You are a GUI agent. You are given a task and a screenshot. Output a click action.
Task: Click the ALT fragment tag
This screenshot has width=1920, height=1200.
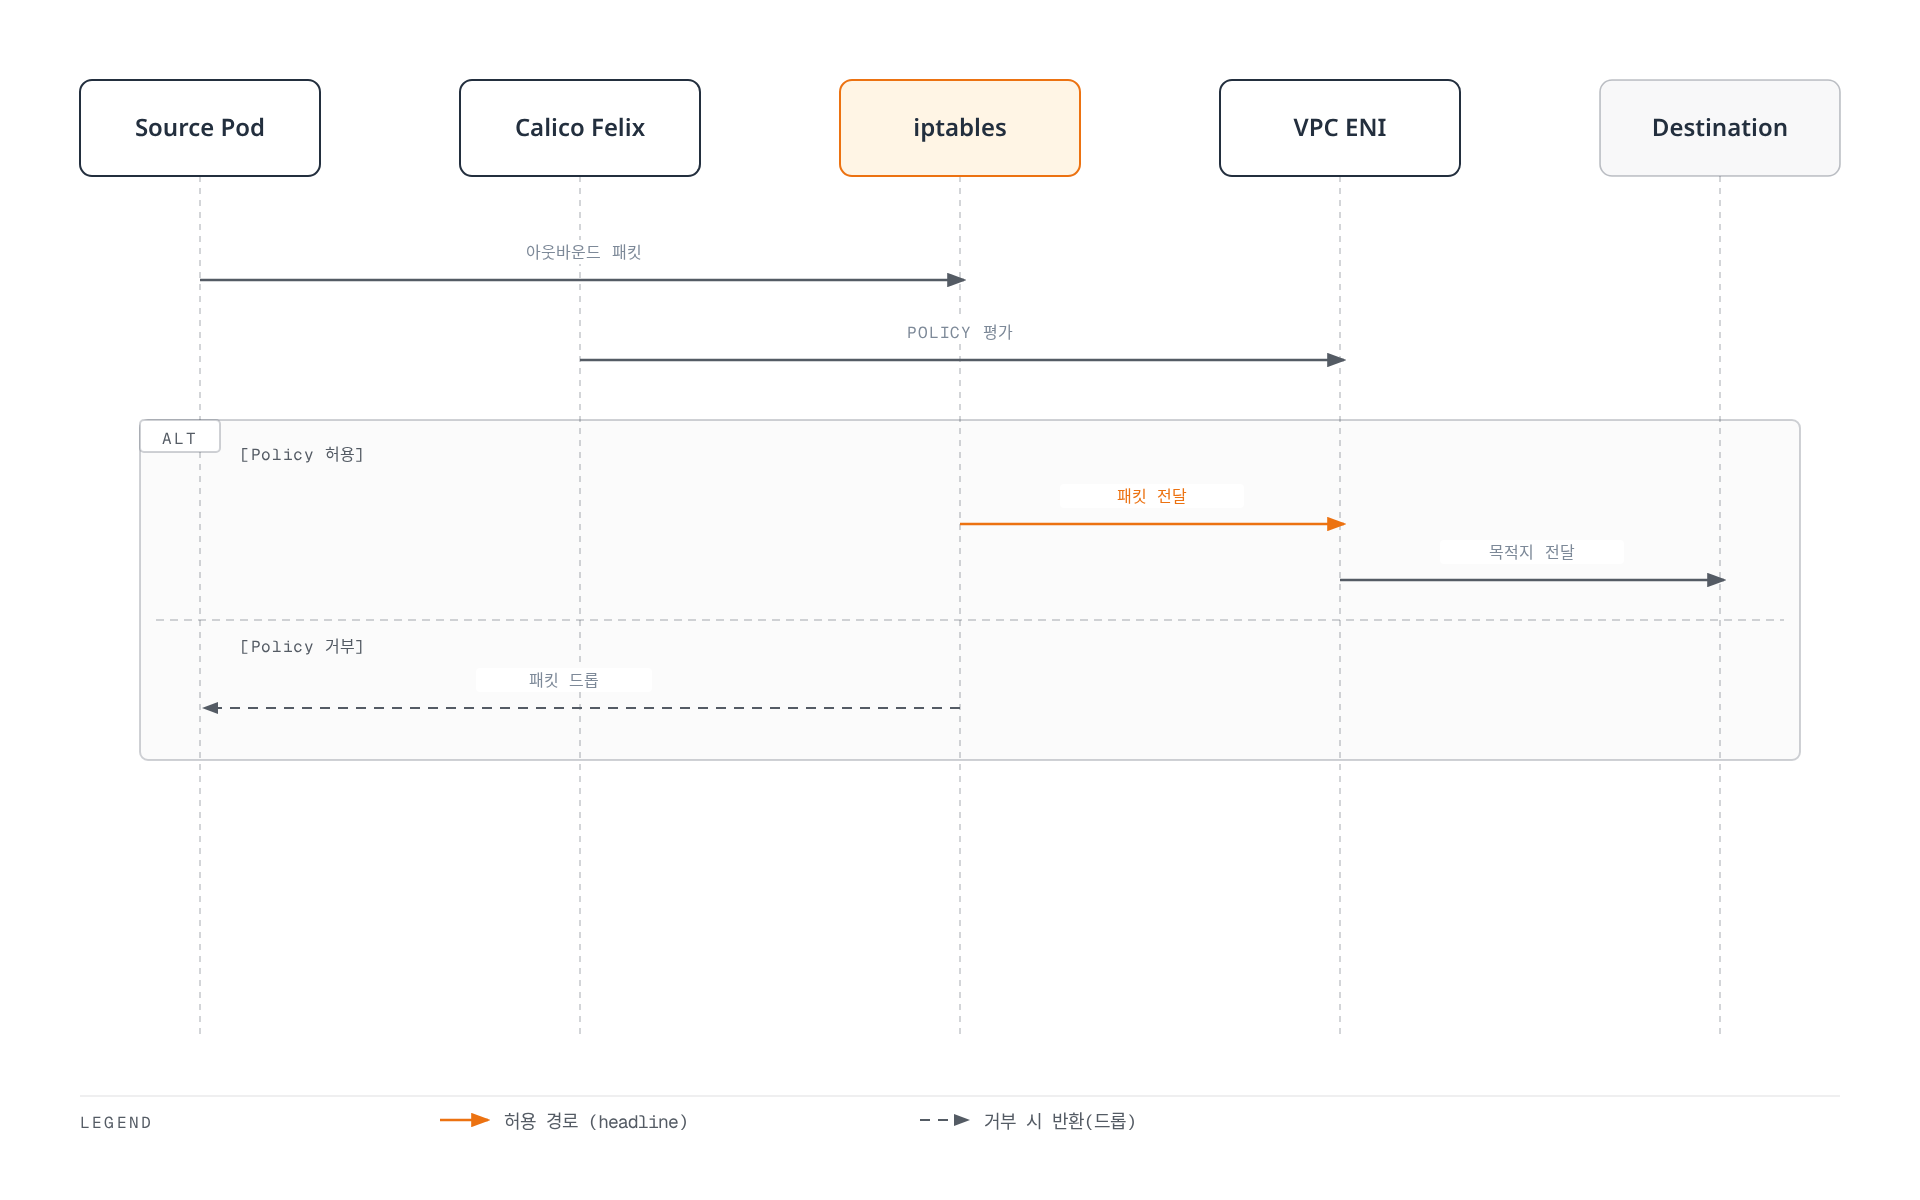point(180,437)
